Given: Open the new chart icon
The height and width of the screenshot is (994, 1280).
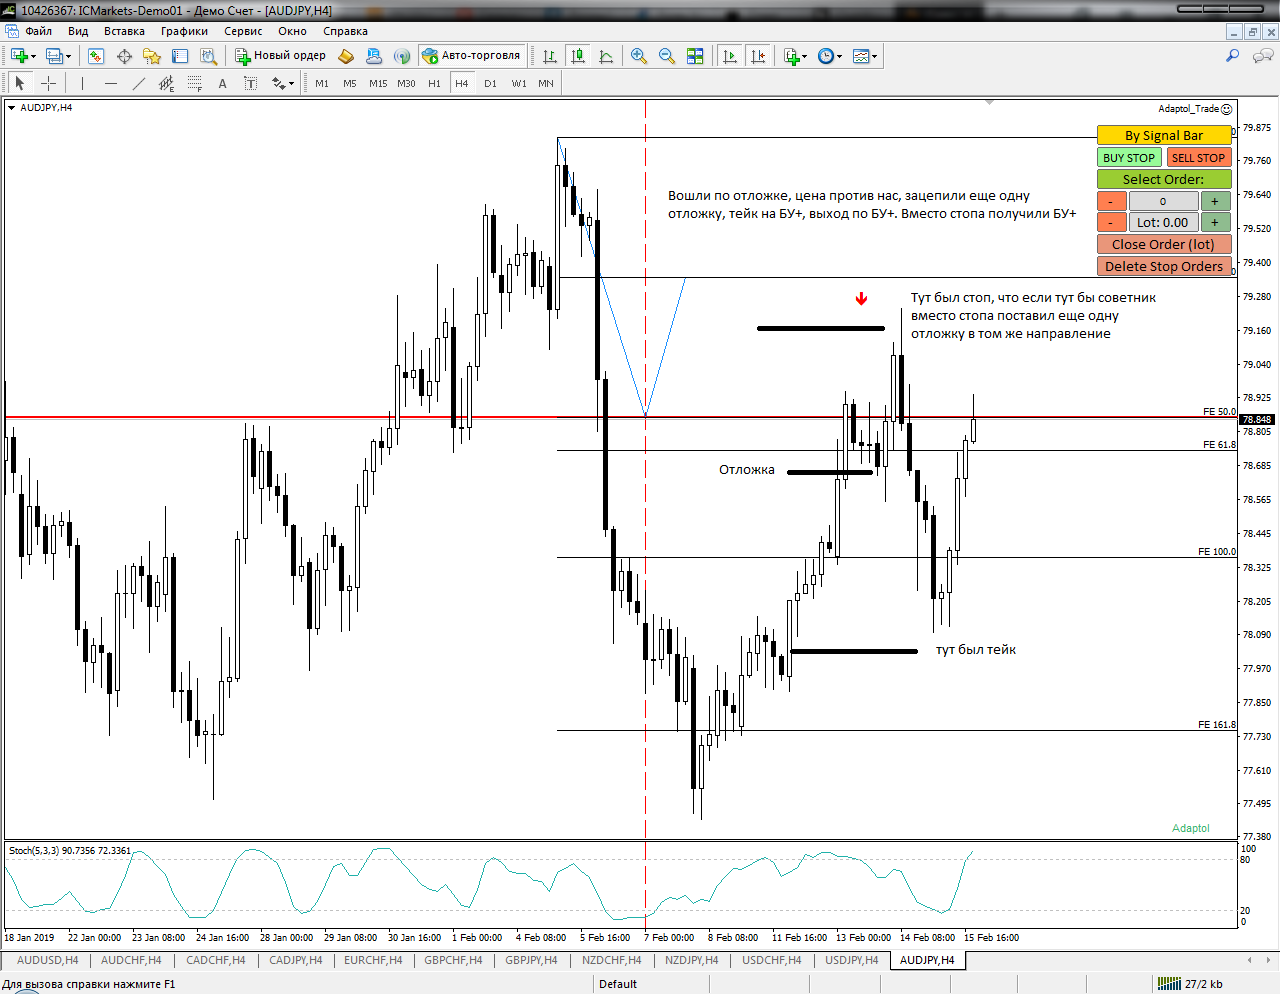Looking at the screenshot, I should pyautogui.click(x=19, y=56).
